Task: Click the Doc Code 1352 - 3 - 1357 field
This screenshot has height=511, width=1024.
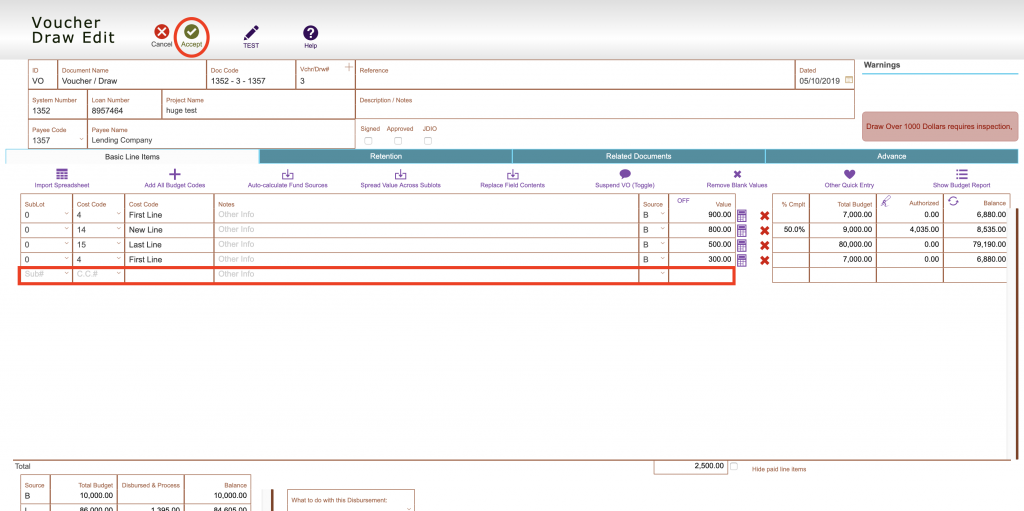Action: 251,75
